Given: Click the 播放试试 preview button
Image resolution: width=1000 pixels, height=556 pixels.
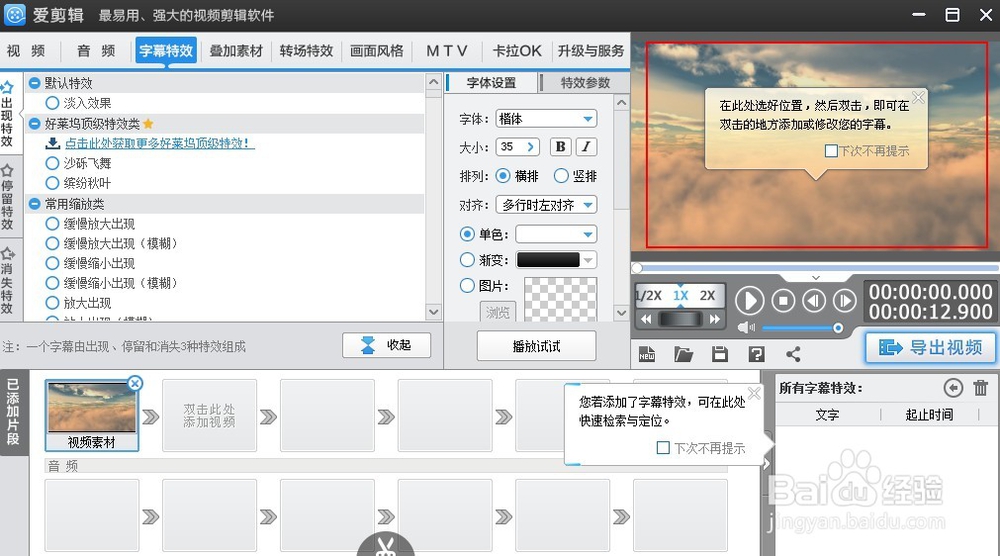Looking at the screenshot, I should click(536, 346).
